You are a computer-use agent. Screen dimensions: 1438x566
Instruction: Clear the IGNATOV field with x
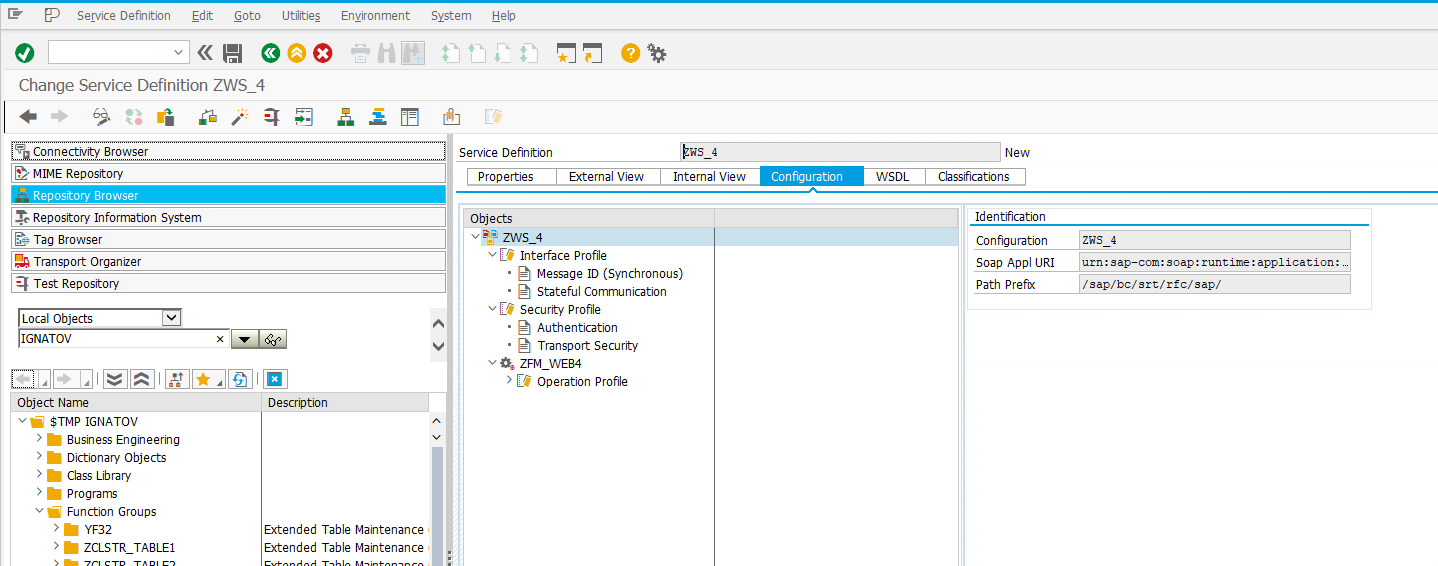point(220,339)
